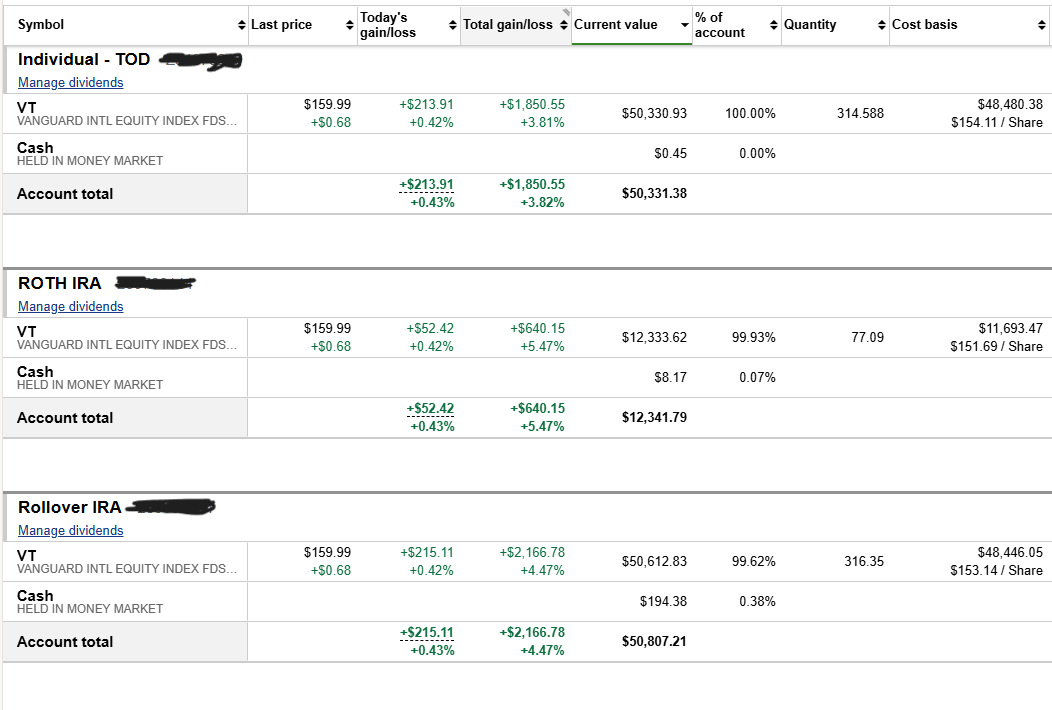The image size is (1052, 710).
Task: Click underlined +$52.42 today's gain total
Action: pos(430,409)
